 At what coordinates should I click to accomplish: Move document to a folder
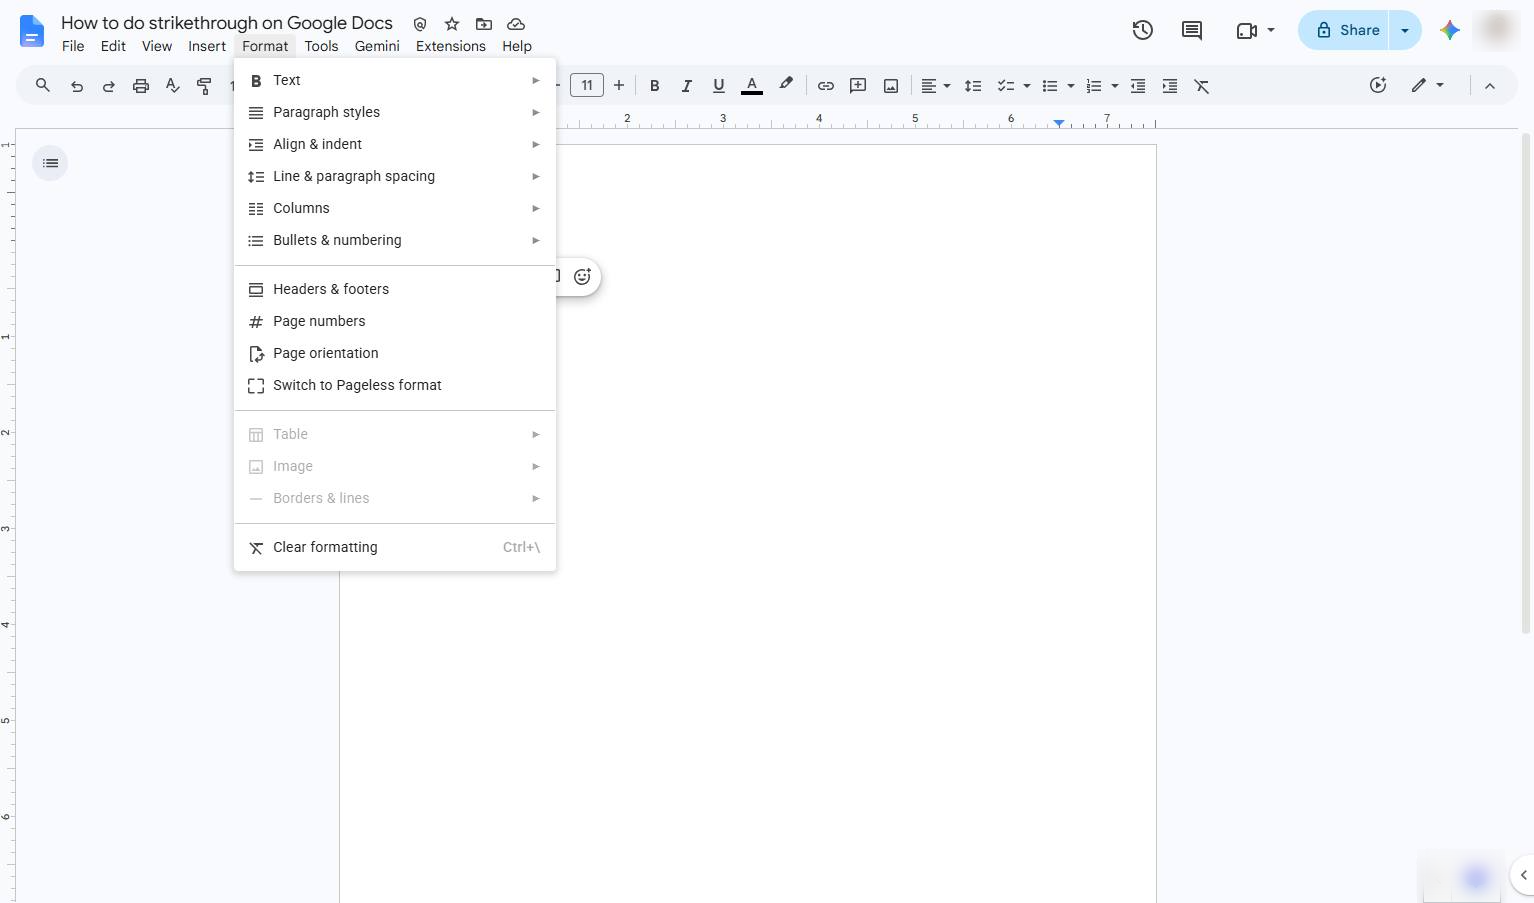[x=484, y=24]
